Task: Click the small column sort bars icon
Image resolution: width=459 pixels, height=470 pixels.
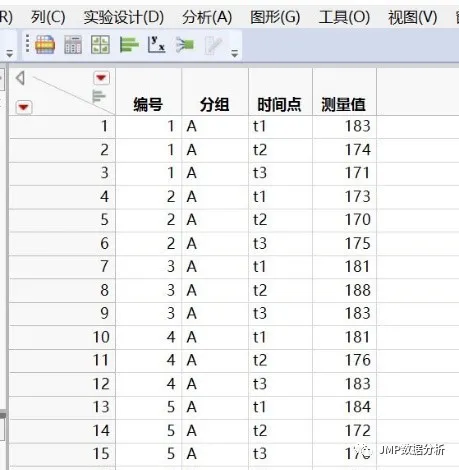Action: 99,96
